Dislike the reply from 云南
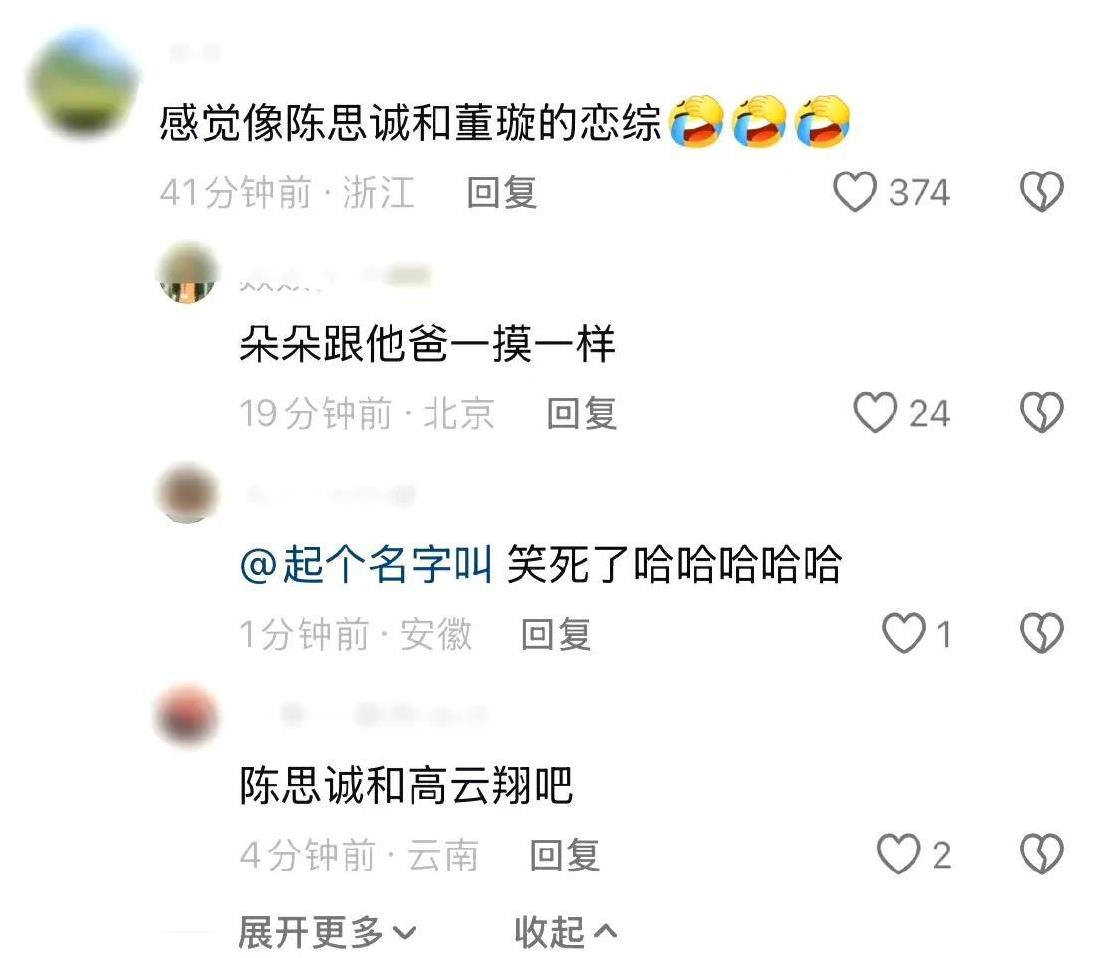This screenshot has height=958, width=1111. (1042, 854)
